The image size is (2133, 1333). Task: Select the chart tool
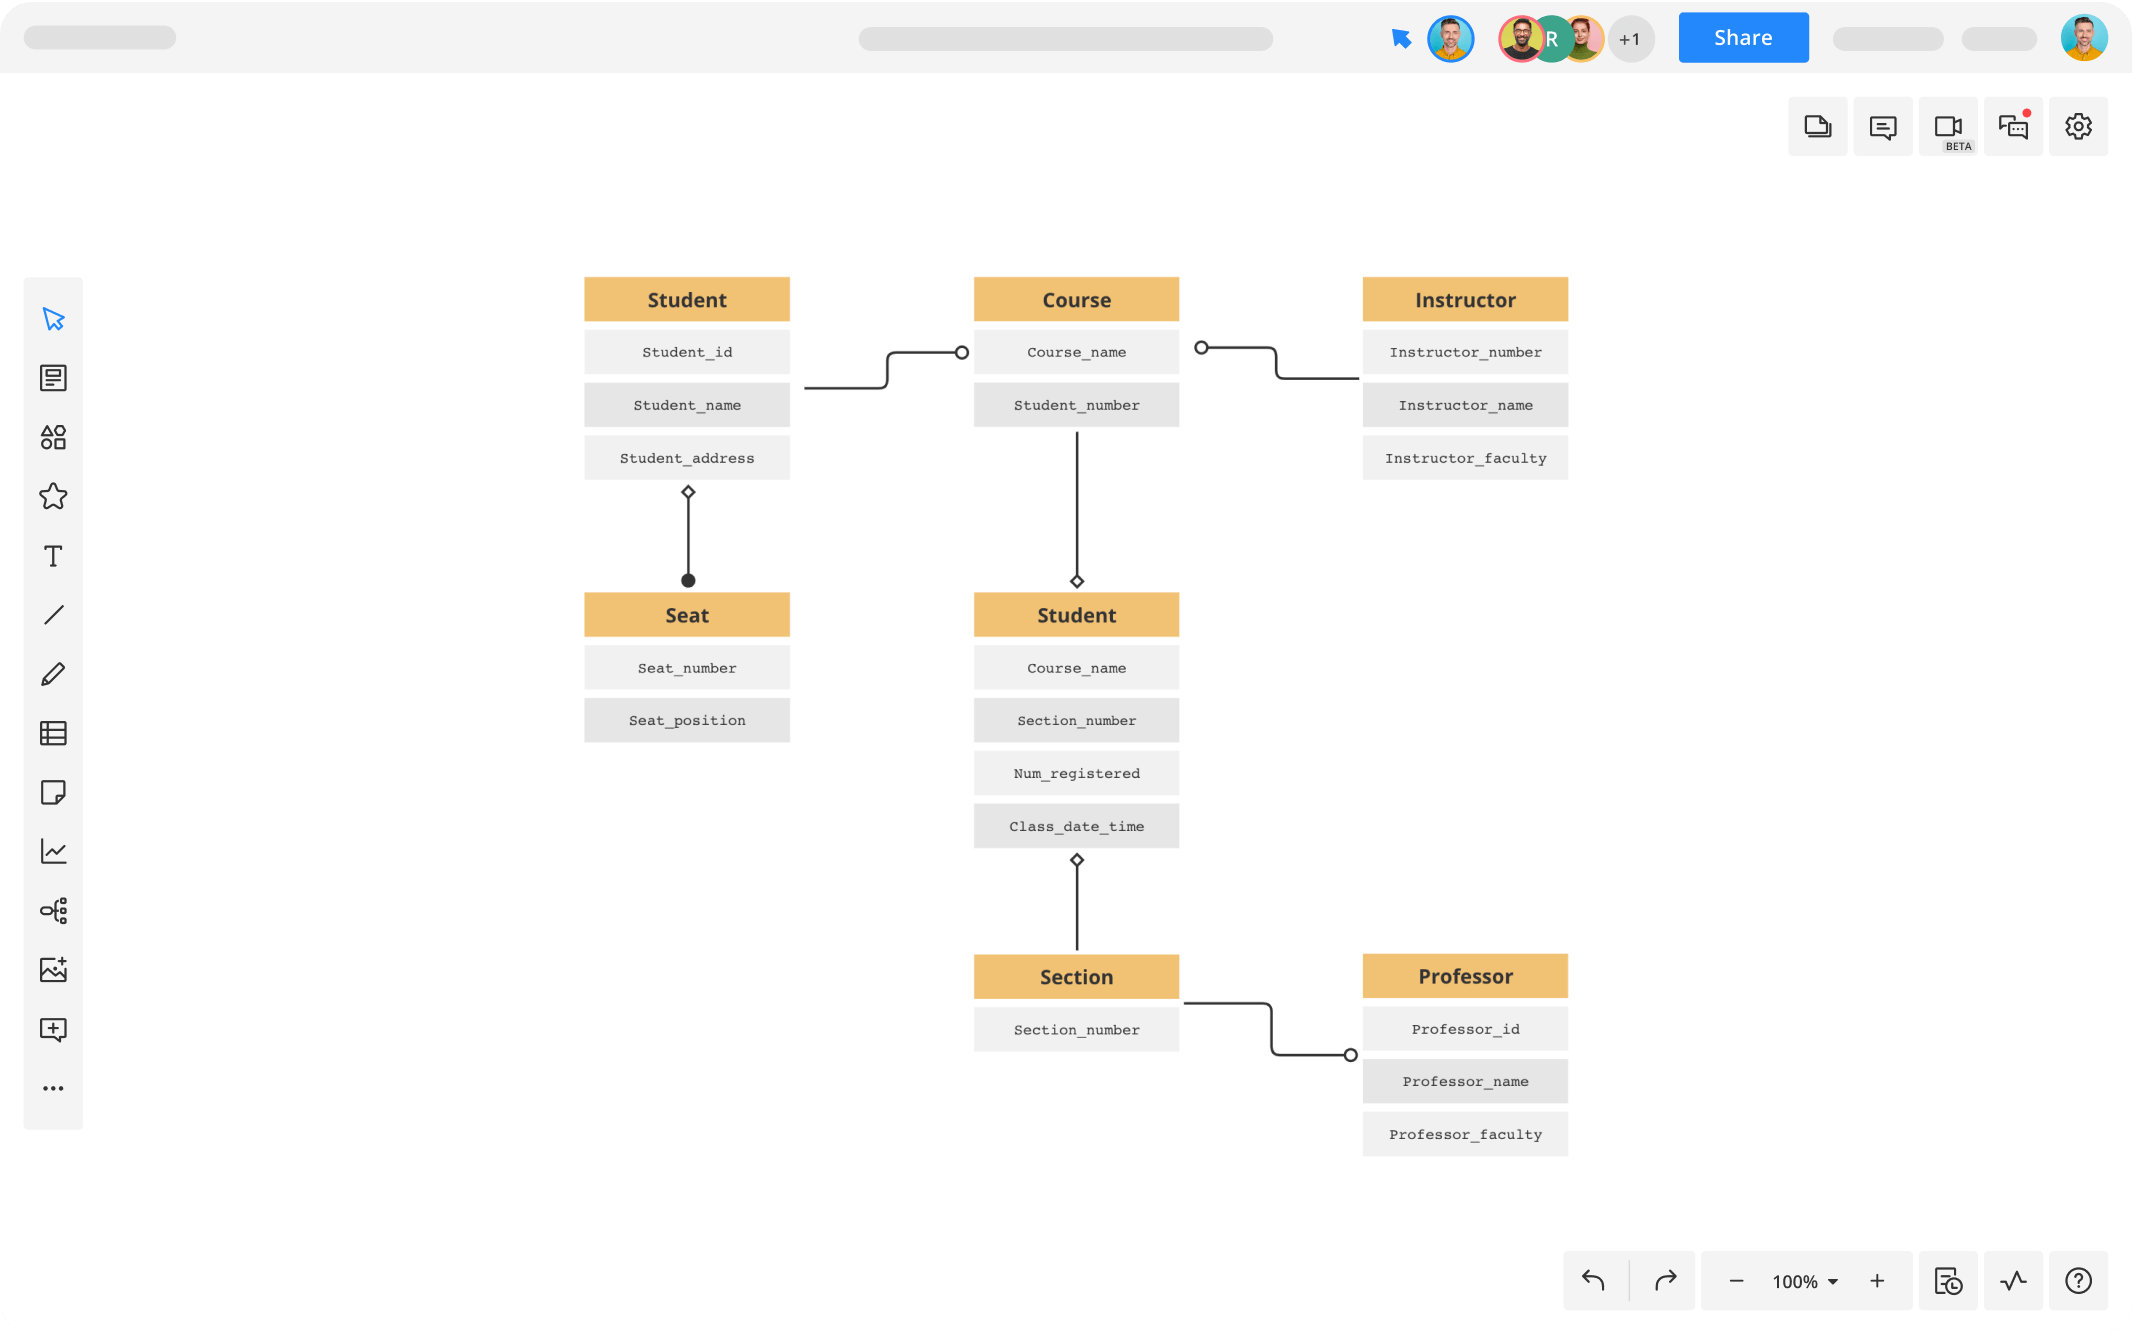[53, 851]
